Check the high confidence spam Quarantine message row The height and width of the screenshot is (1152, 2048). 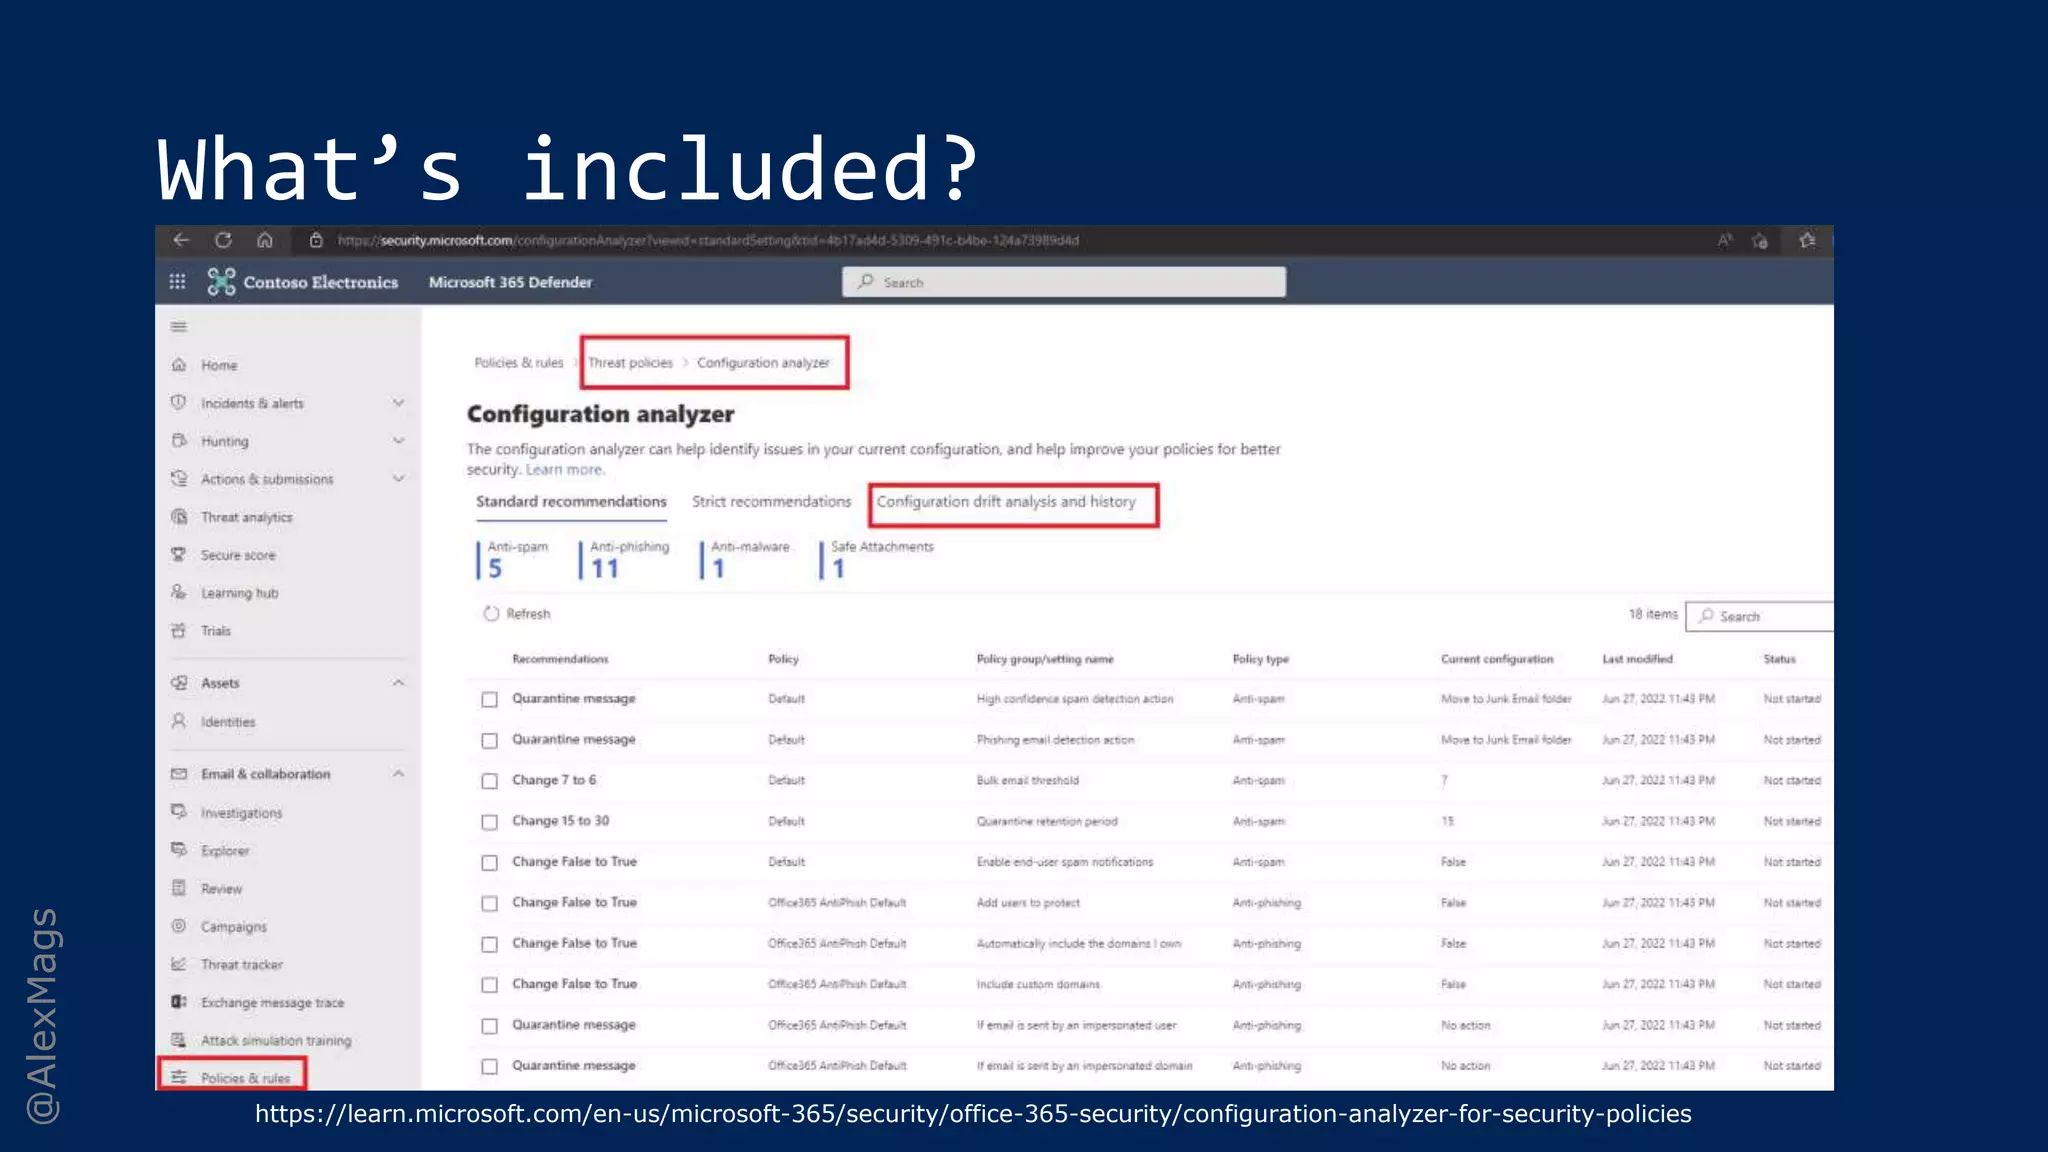click(x=489, y=700)
